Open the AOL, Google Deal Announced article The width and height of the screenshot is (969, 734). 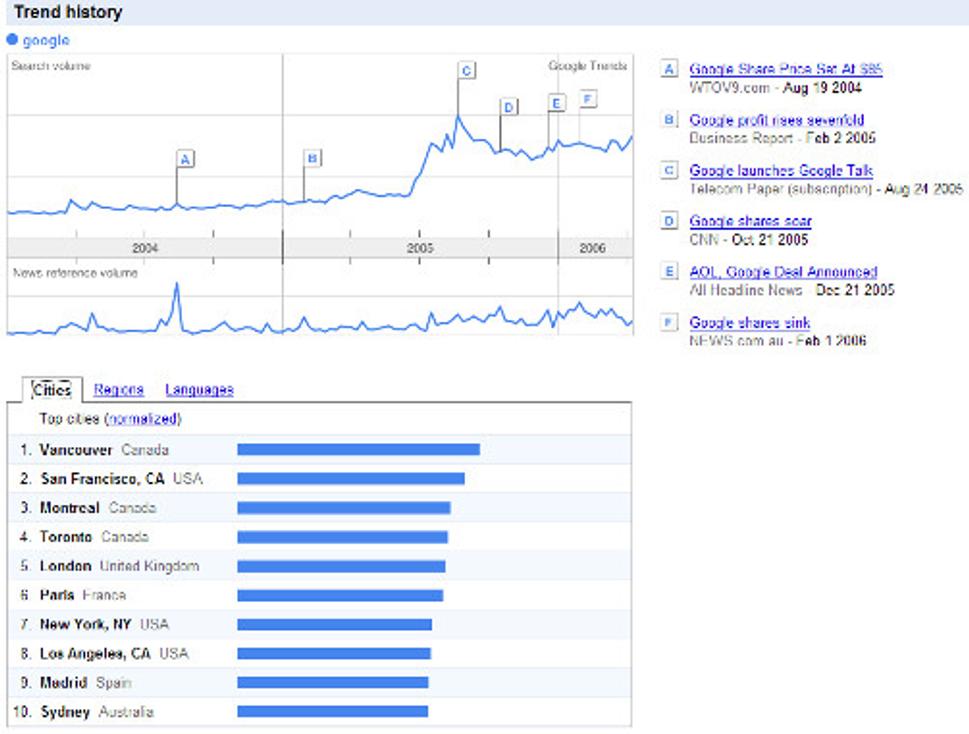click(x=783, y=271)
